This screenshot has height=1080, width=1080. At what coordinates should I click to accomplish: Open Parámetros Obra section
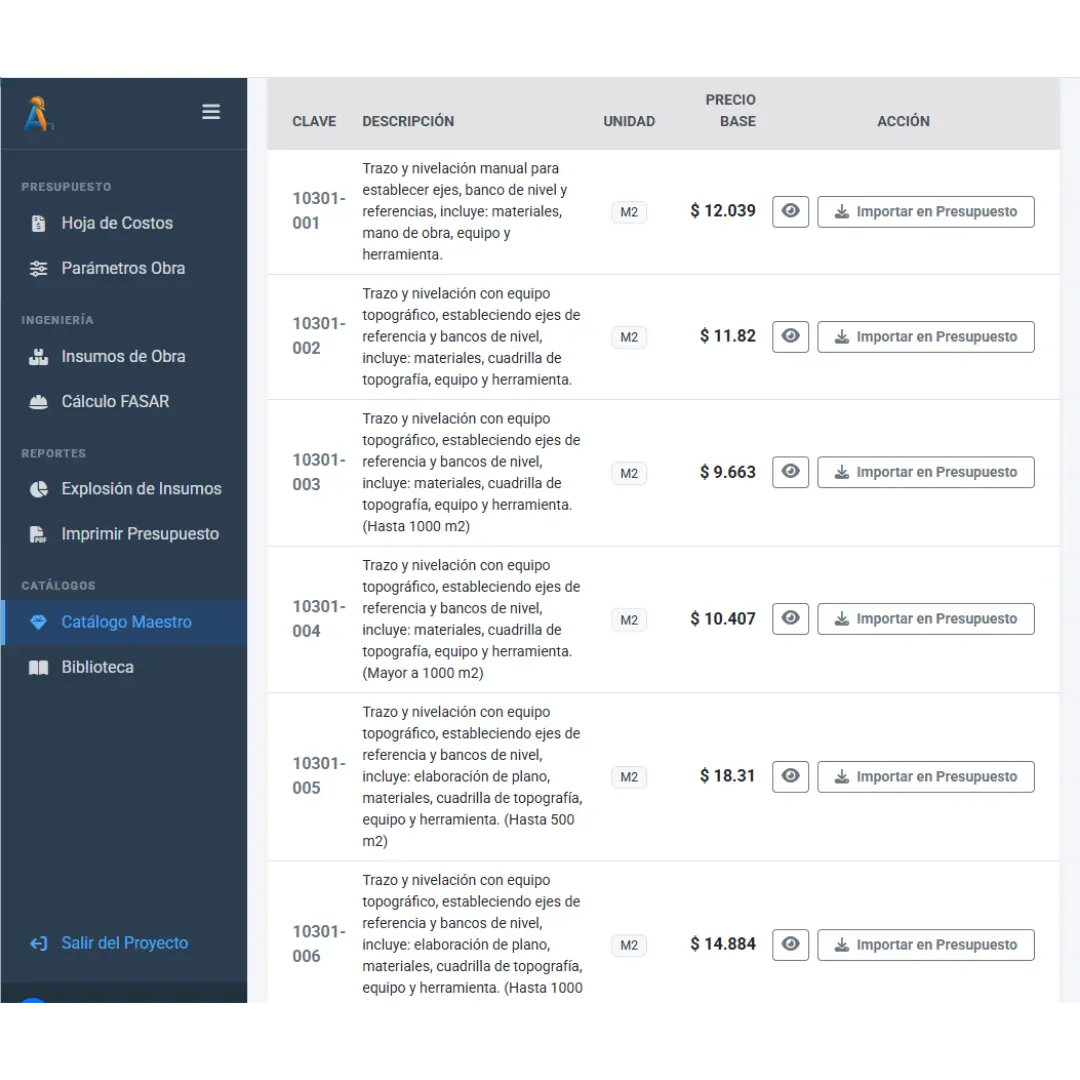(124, 268)
